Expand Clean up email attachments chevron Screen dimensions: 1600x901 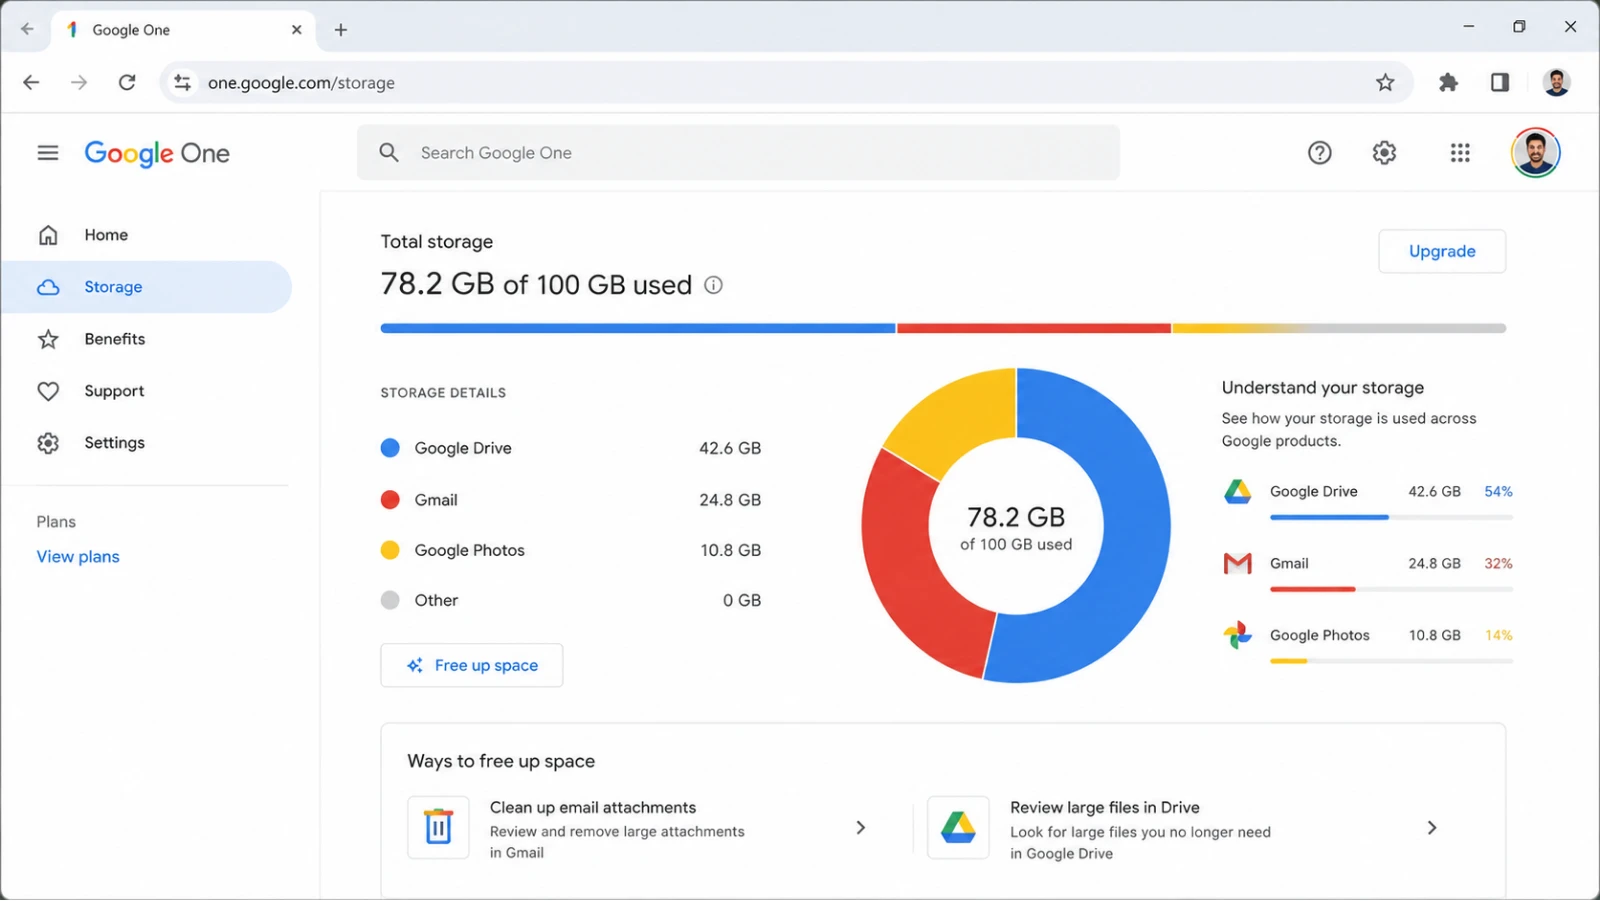pos(861,827)
